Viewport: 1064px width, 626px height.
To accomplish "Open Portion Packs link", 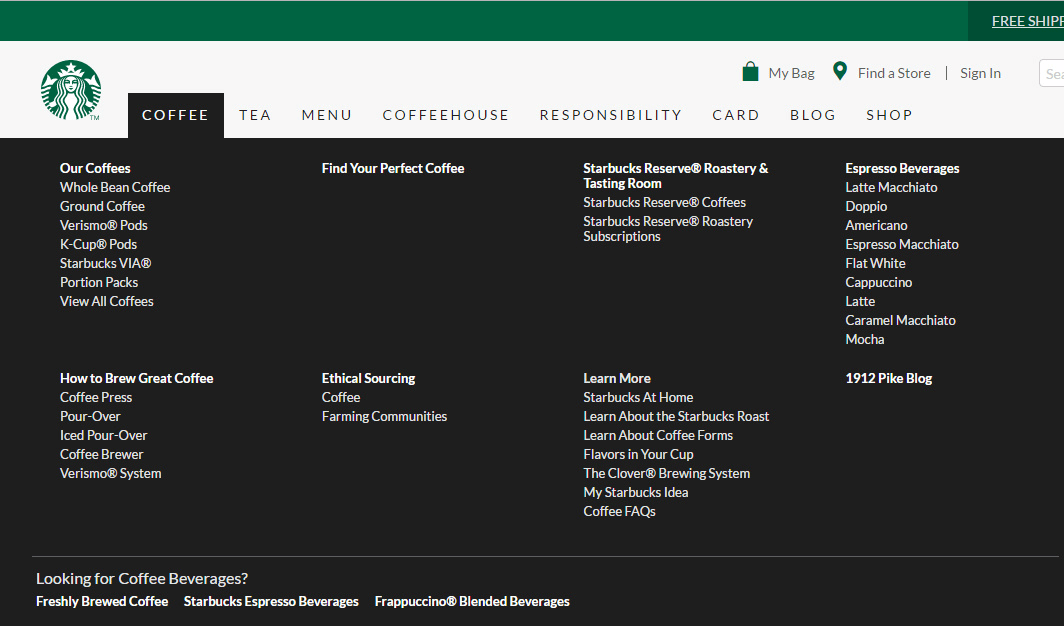I will pyautogui.click(x=98, y=282).
